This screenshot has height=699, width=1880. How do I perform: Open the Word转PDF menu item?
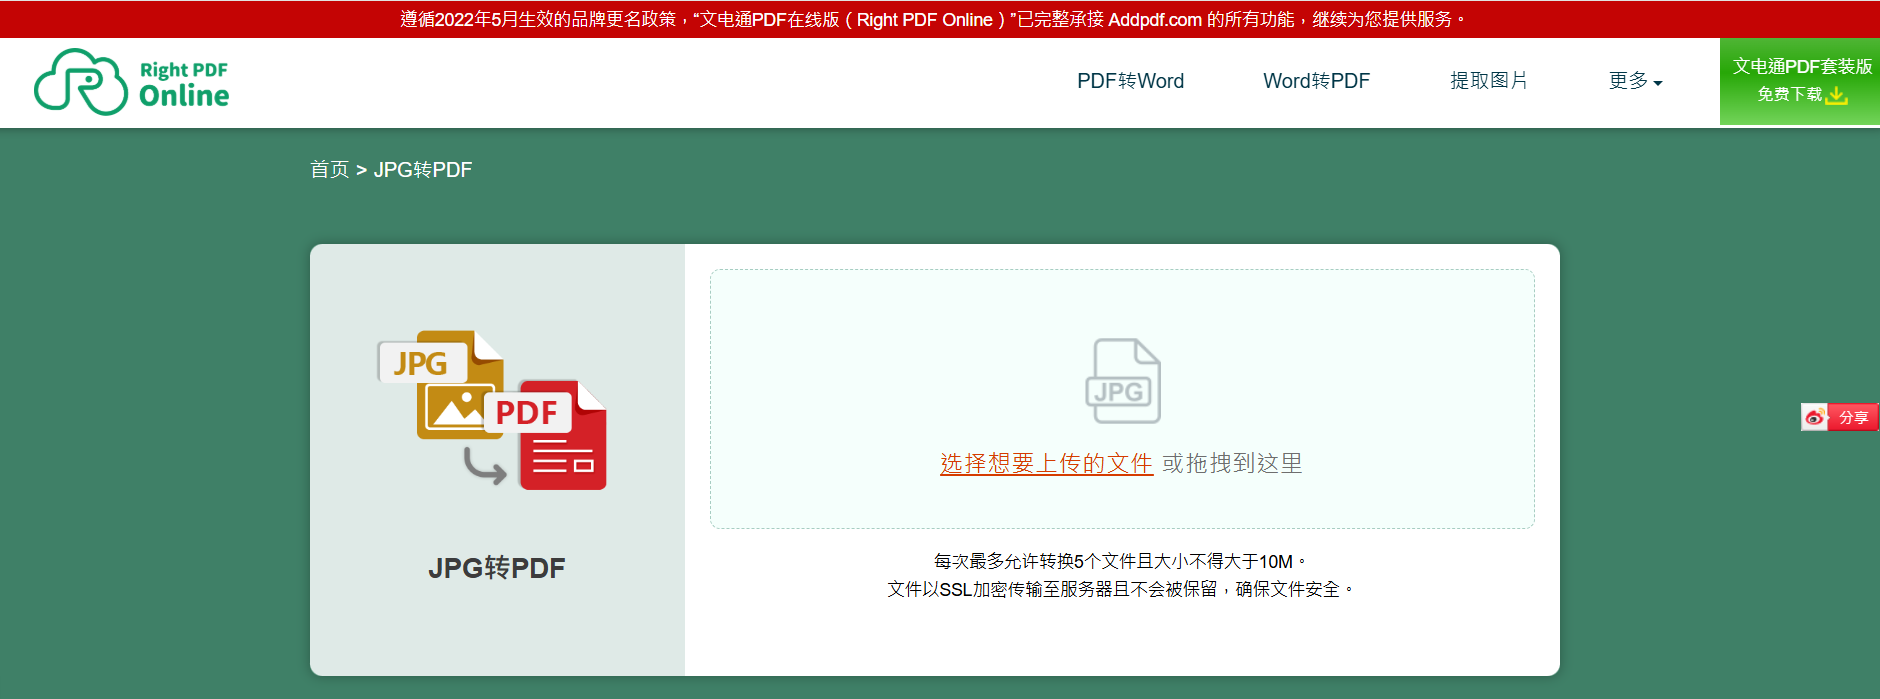[x=1316, y=81]
